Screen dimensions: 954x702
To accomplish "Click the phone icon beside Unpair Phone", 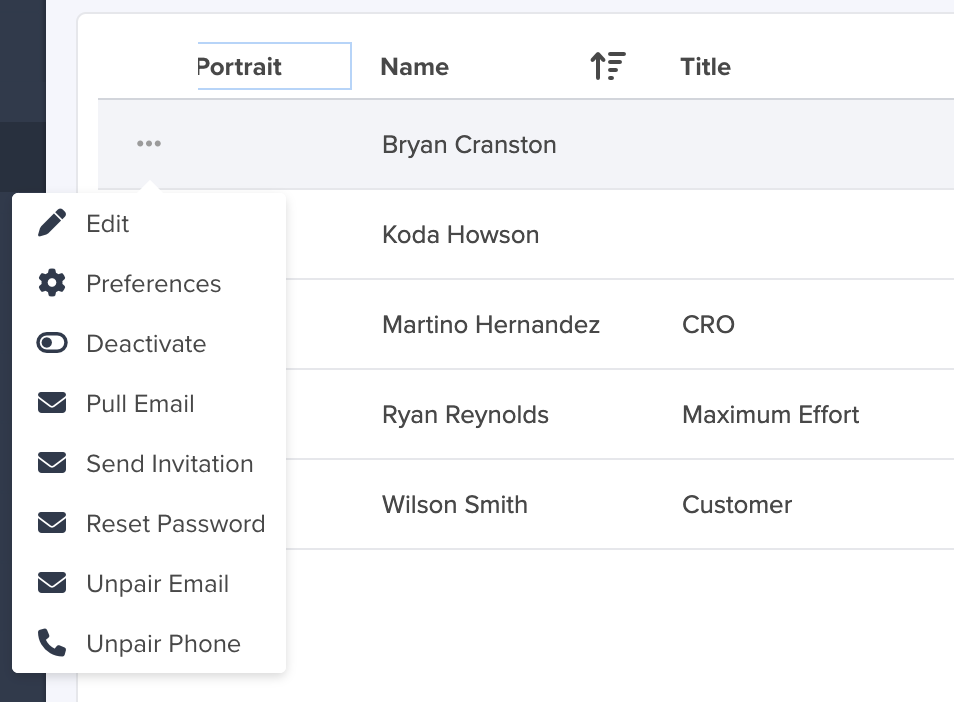I will (52, 643).
